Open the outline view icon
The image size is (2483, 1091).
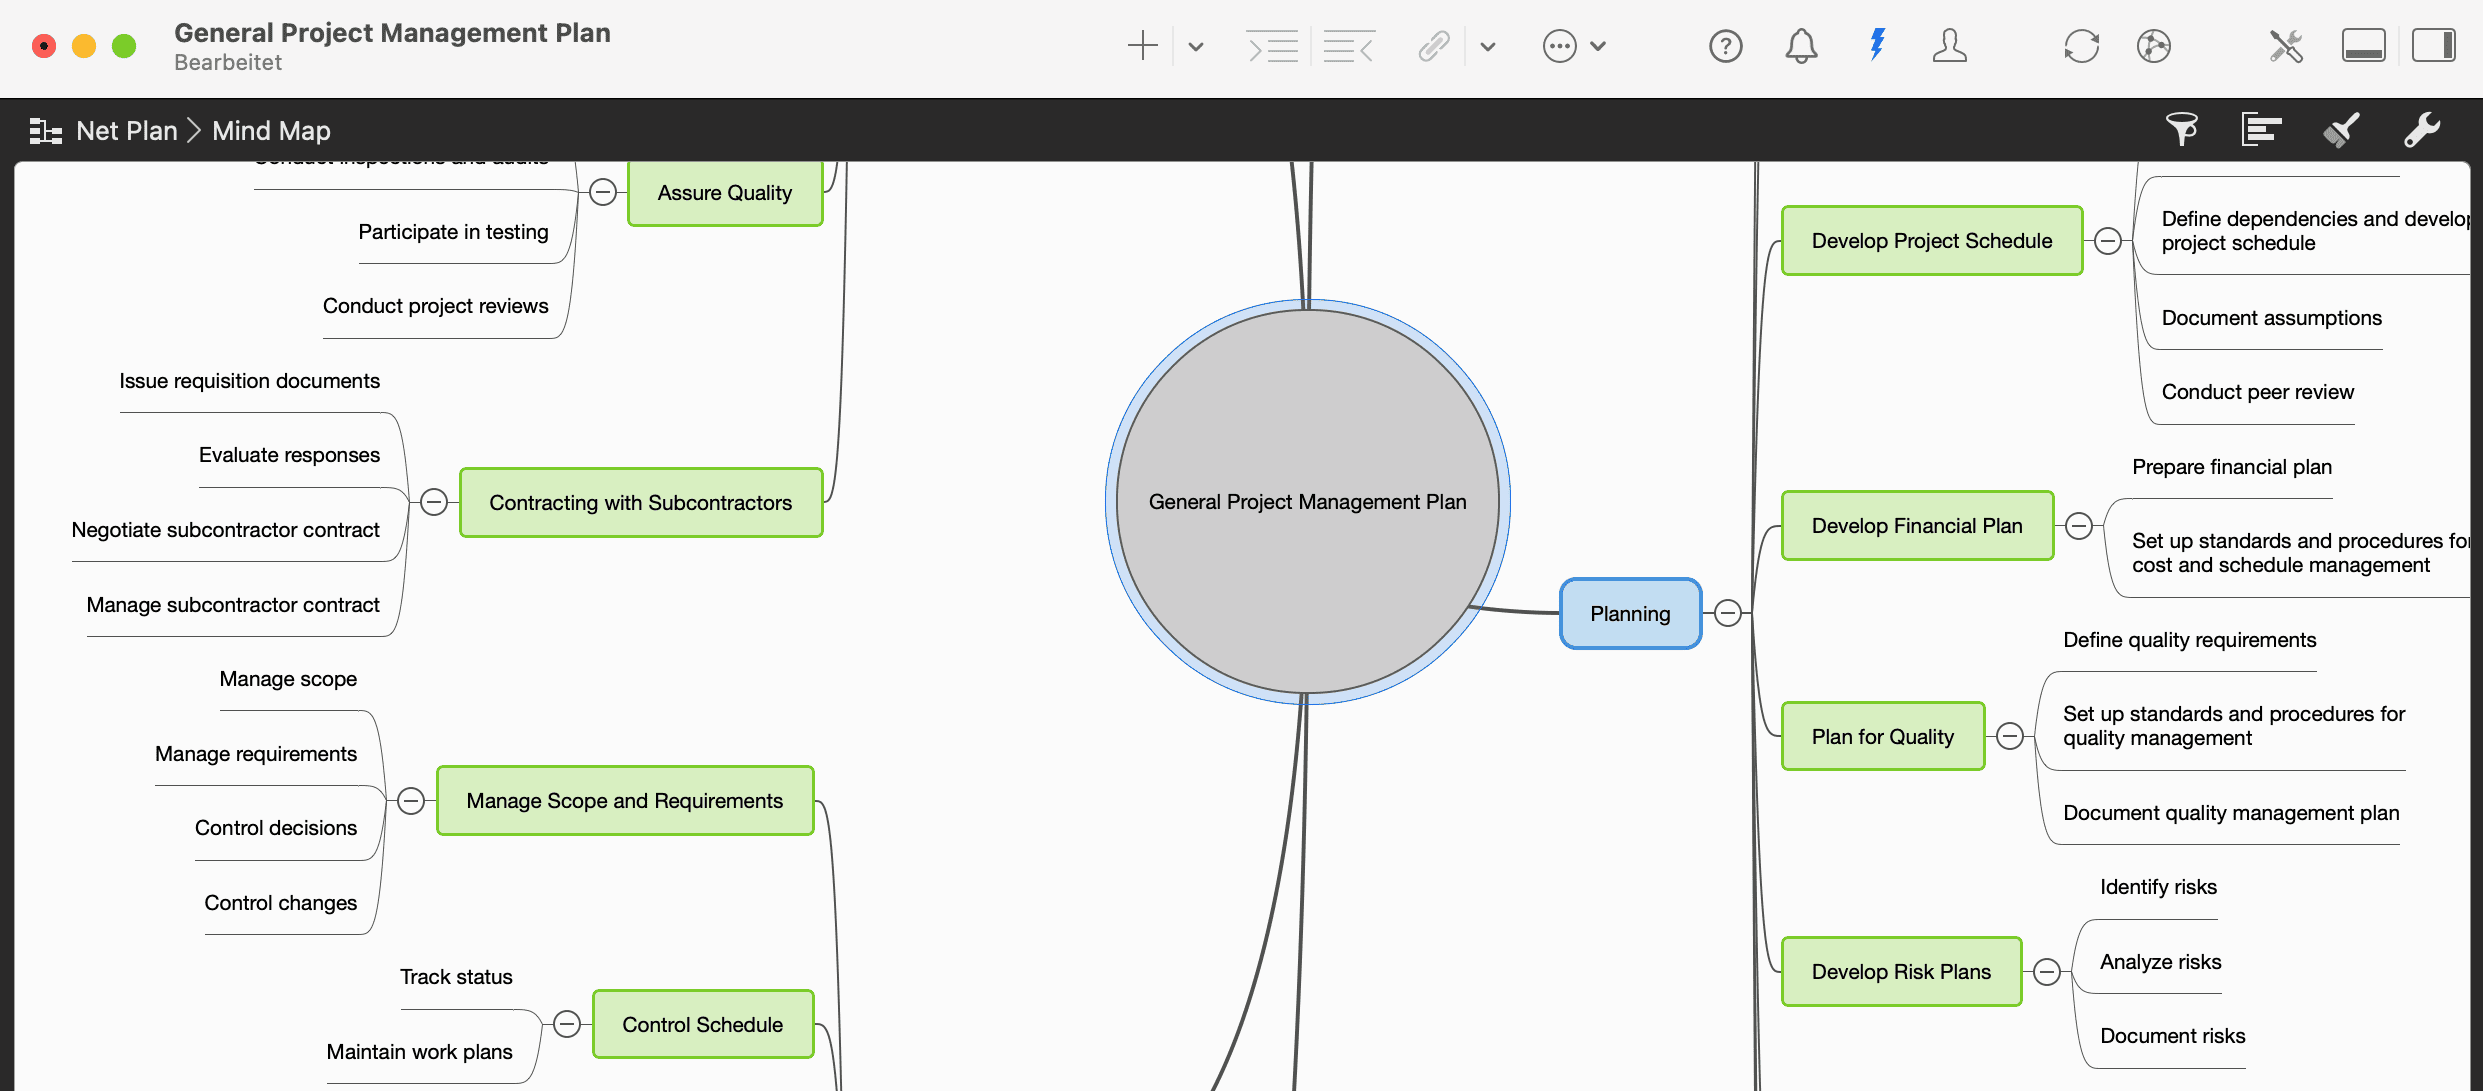coord(2261,130)
